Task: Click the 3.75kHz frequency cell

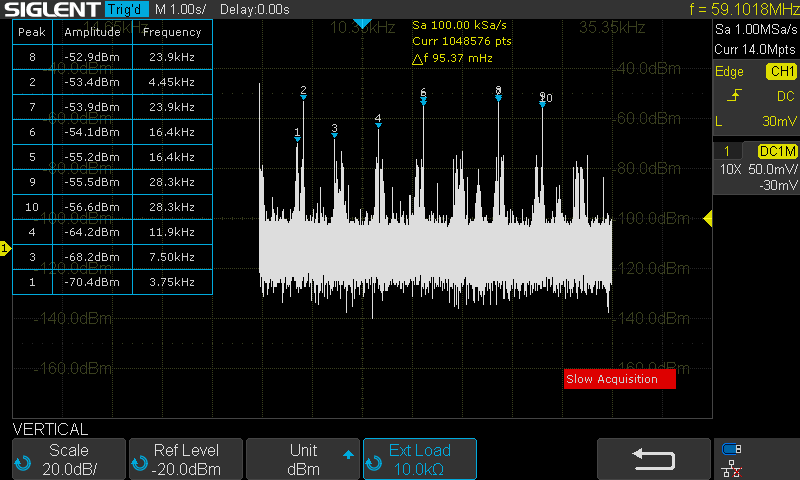Action: point(172,282)
